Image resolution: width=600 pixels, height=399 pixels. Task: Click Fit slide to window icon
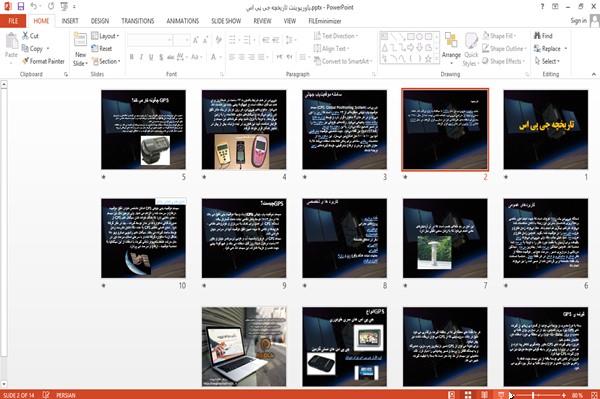pos(594,395)
